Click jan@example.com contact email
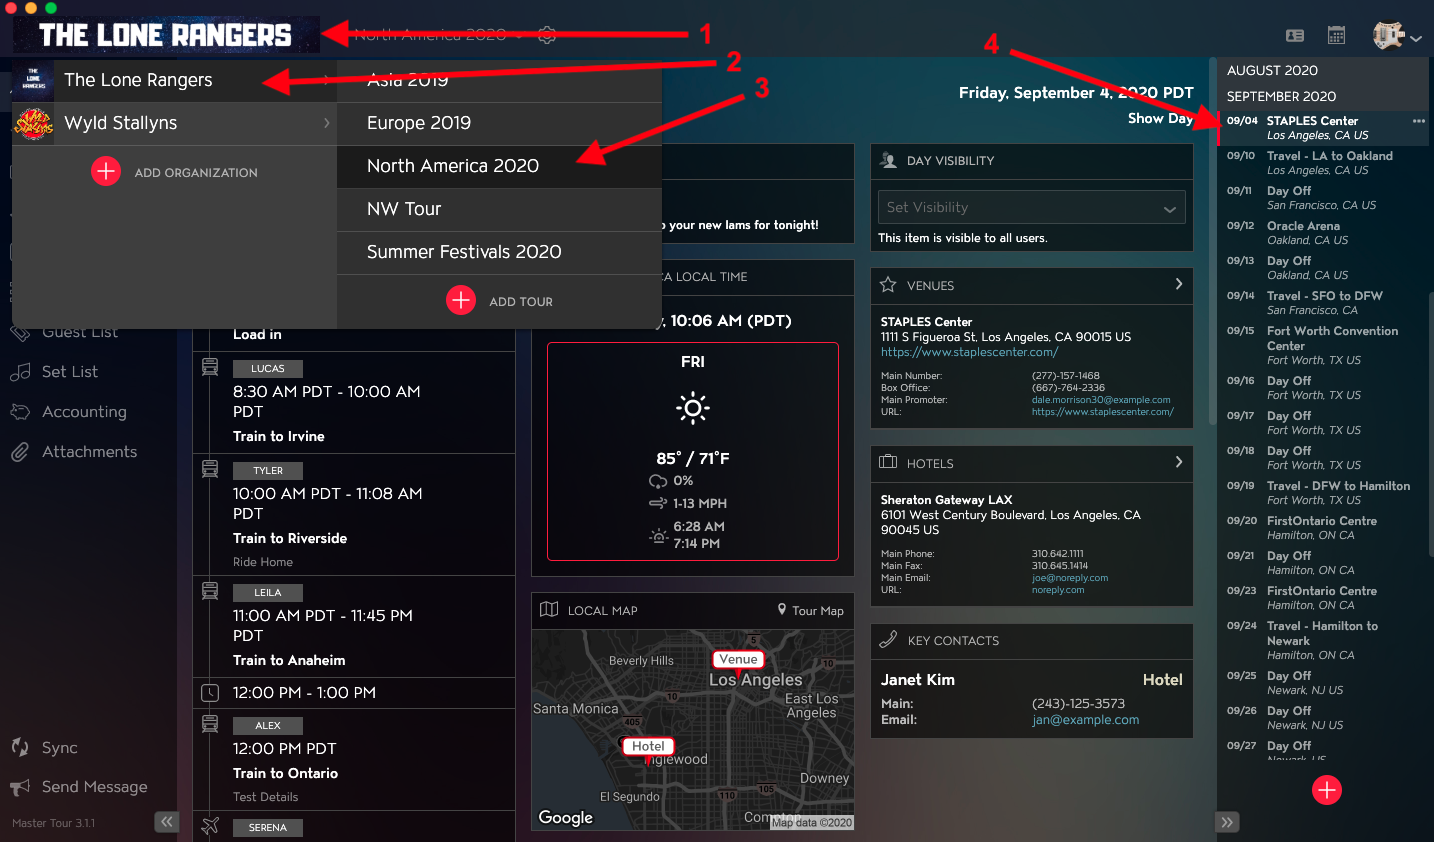This screenshot has width=1434, height=842. click(1085, 720)
